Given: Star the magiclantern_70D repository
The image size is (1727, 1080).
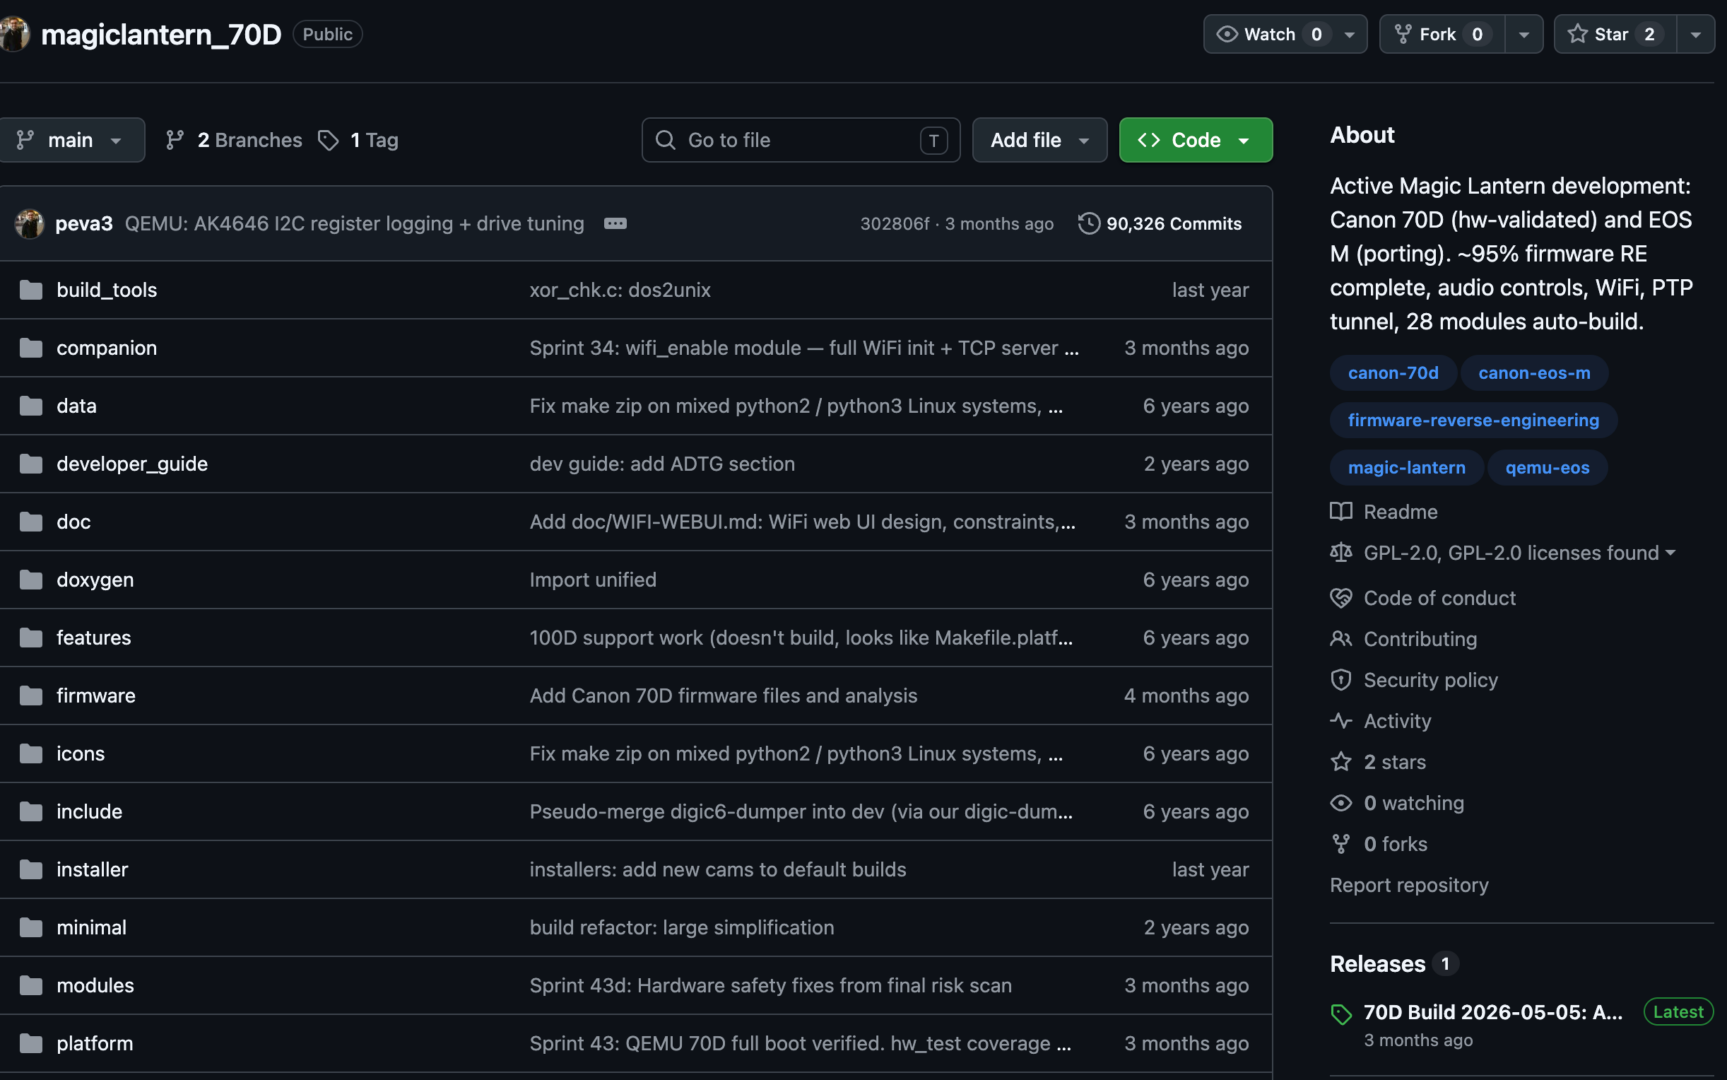Looking at the screenshot, I should (1615, 34).
